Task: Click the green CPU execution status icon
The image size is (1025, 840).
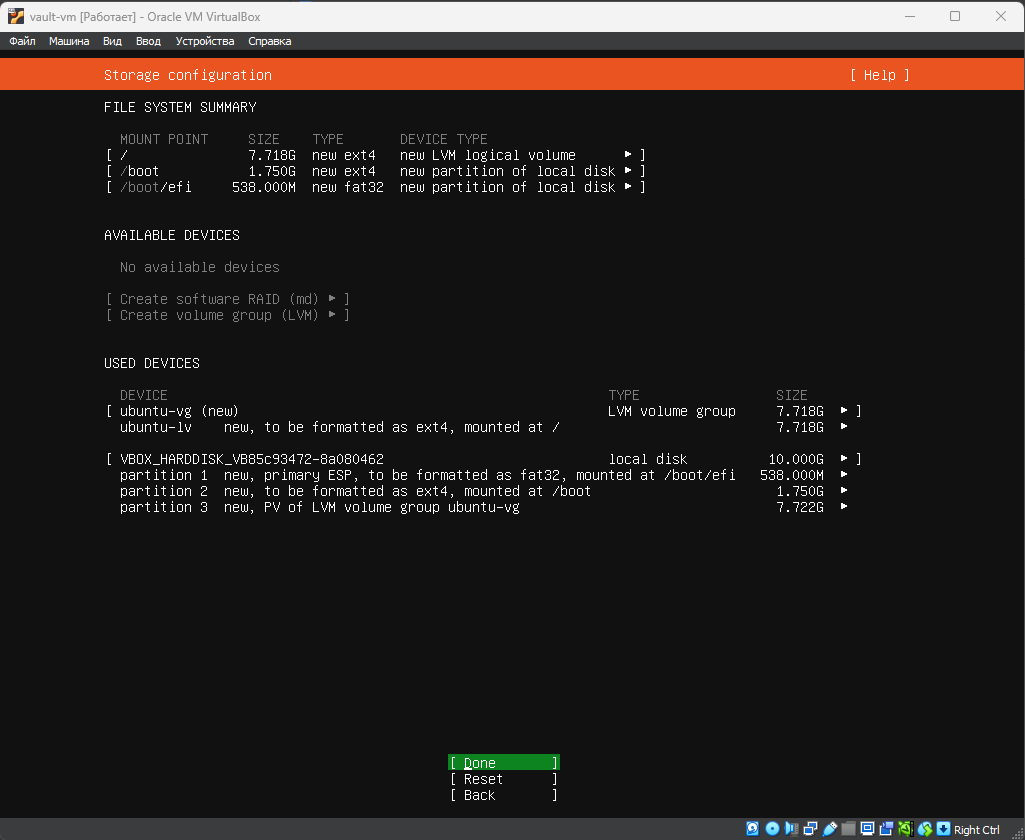Action: (x=905, y=829)
